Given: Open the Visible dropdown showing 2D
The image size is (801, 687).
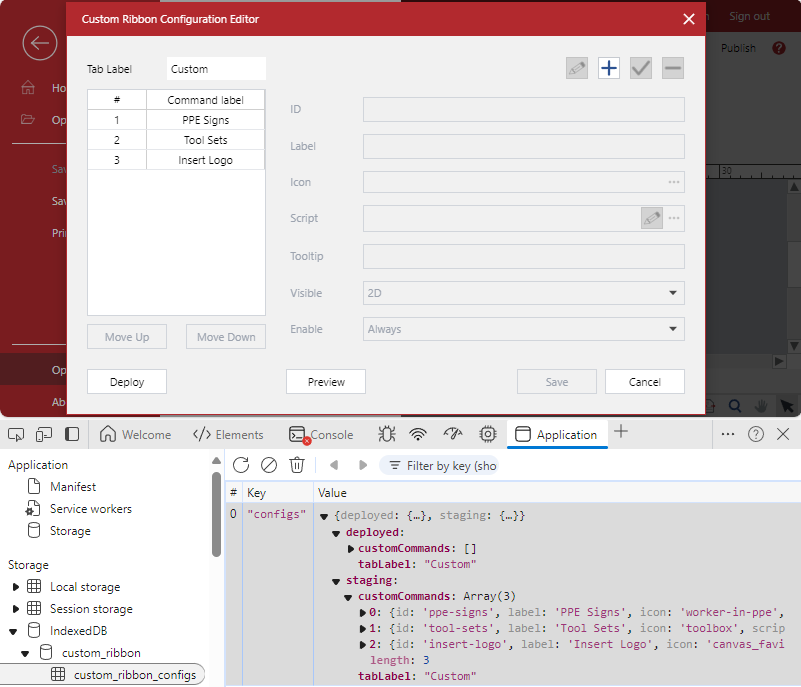Looking at the screenshot, I should [x=523, y=293].
